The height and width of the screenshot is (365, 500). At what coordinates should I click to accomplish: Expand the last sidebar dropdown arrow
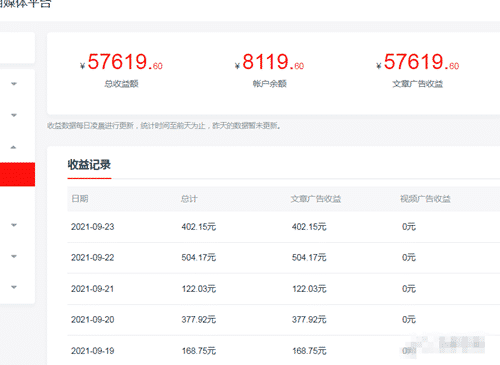click(x=14, y=287)
